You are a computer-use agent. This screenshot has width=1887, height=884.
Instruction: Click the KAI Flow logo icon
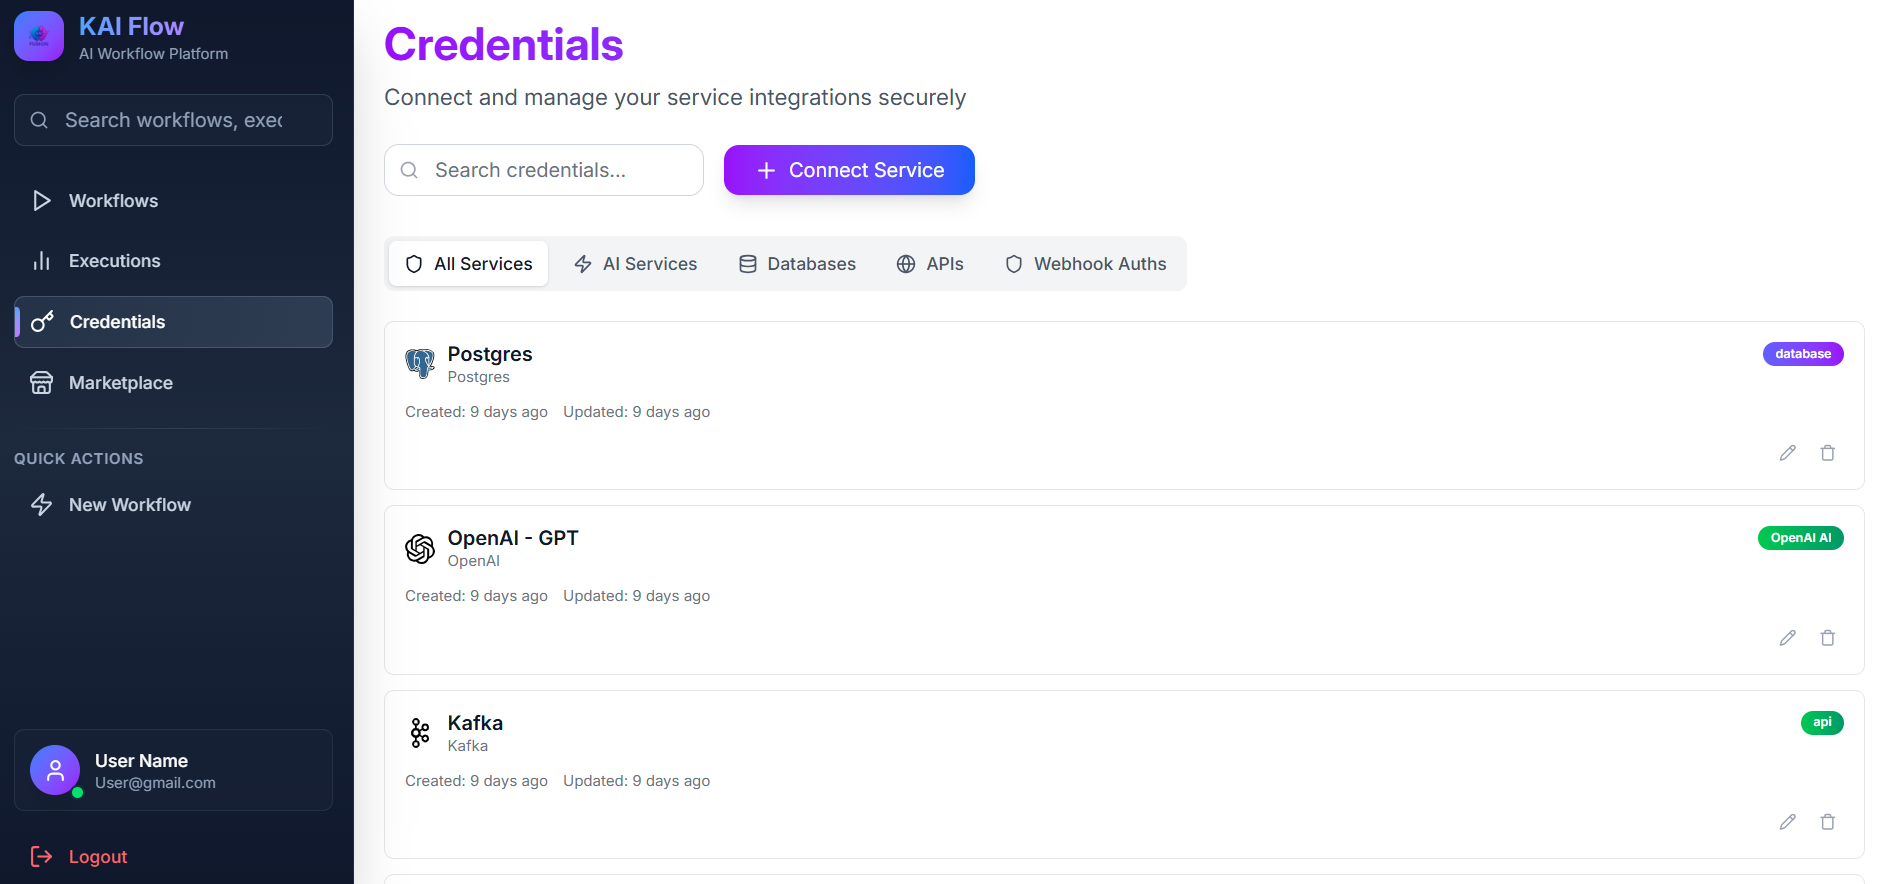click(38, 36)
